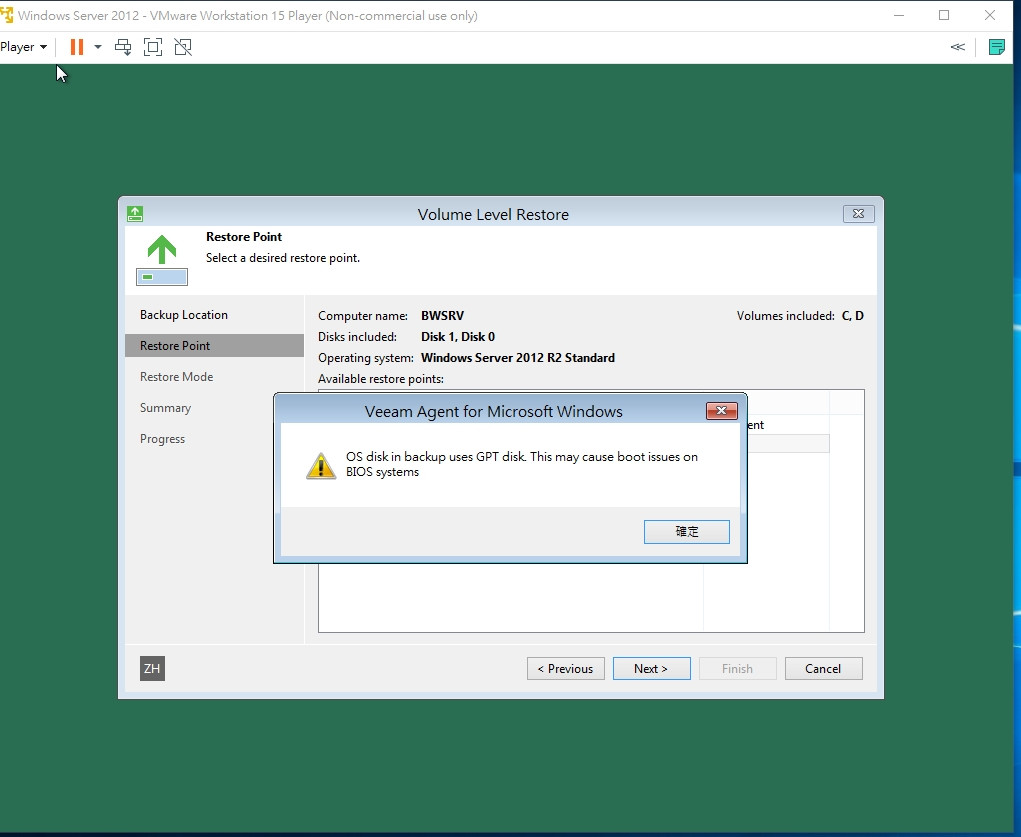Select the Restore Mode step

click(x=176, y=377)
